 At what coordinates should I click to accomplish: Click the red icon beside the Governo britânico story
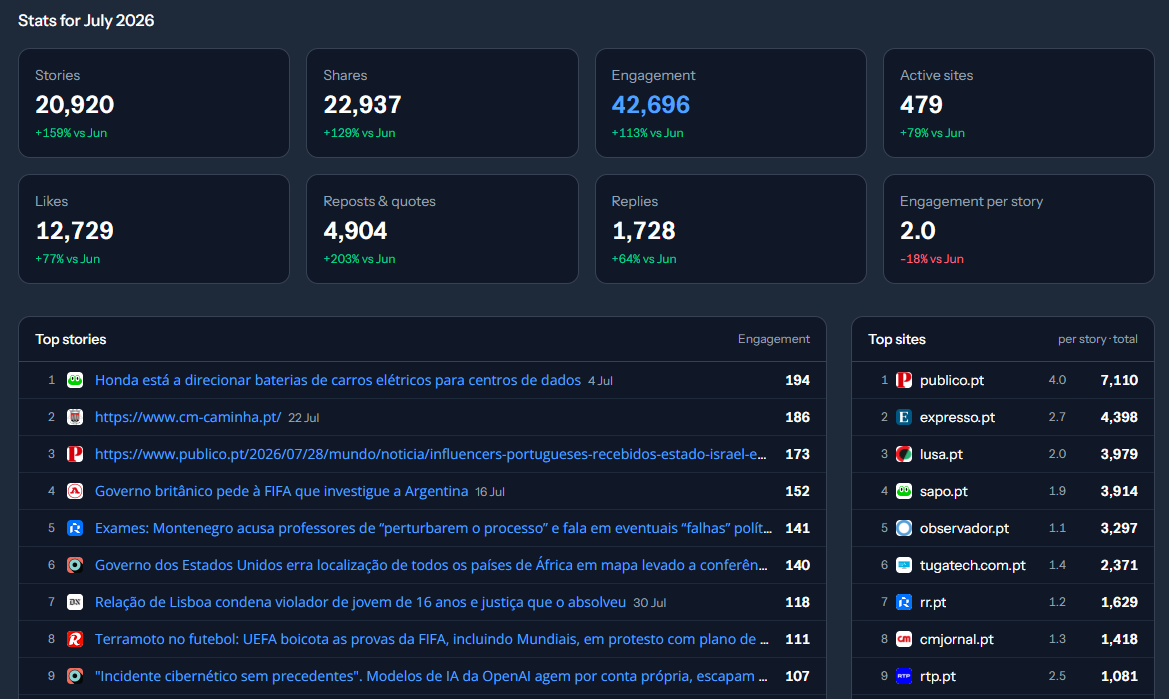coord(75,491)
